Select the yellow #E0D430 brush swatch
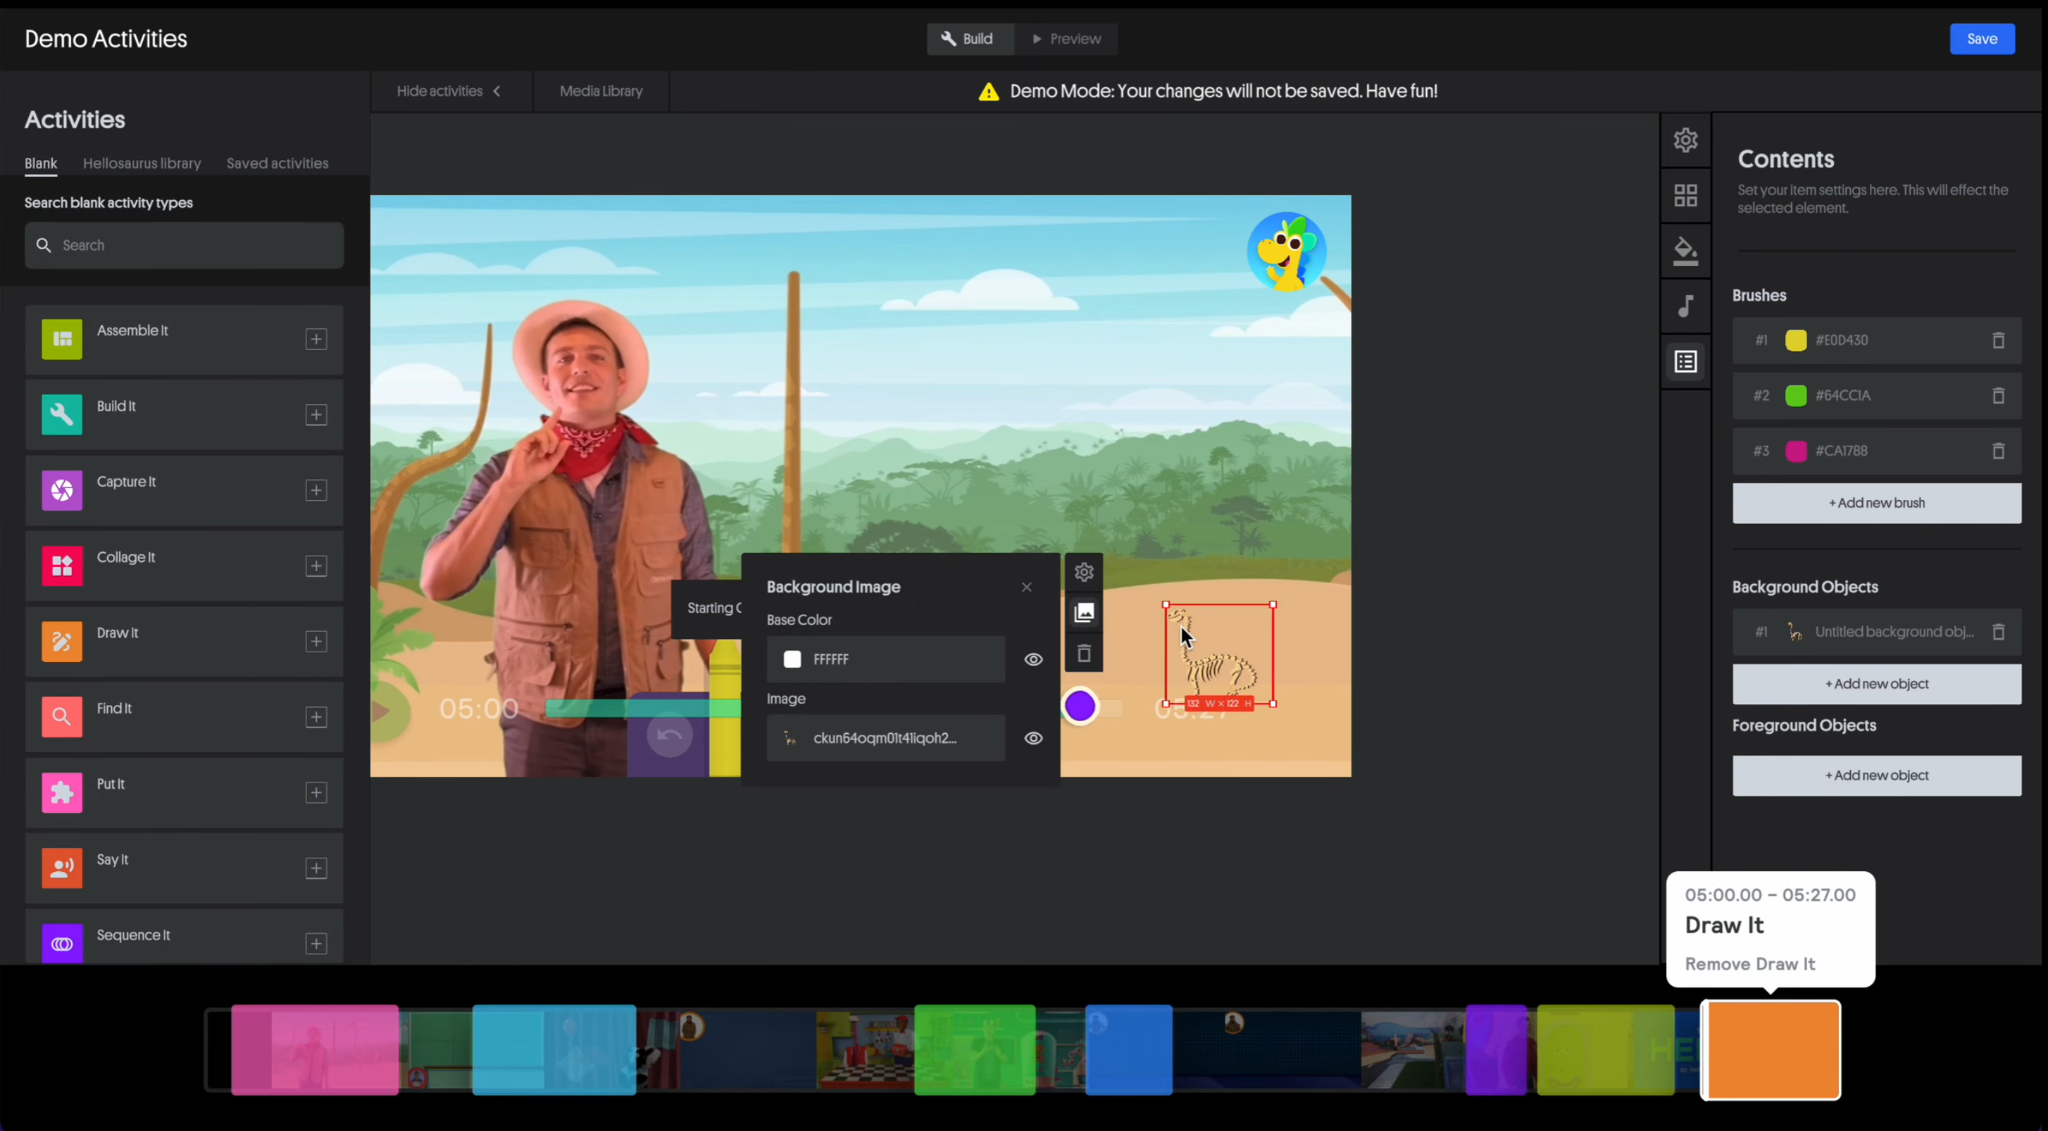Image resolution: width=2048 pixels, height=1131 pixels. click(1795, 341)
